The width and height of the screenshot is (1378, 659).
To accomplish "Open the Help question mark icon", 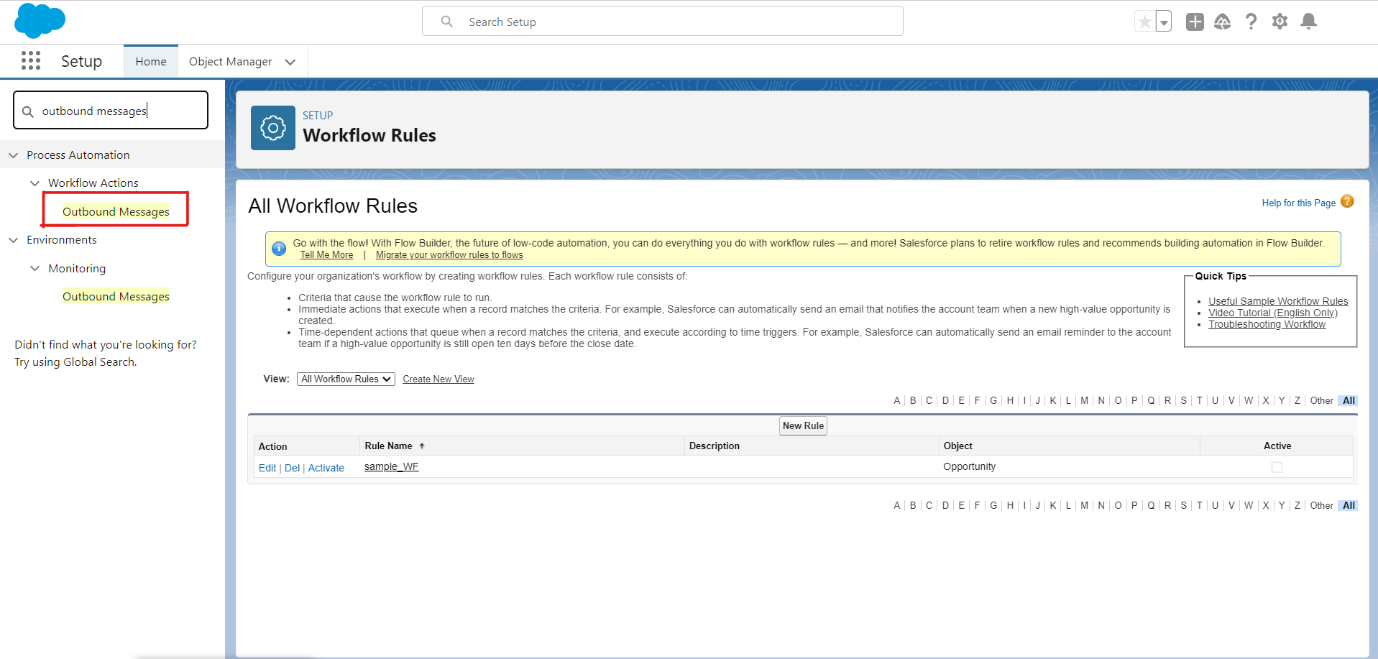I will coord(1251,22).
